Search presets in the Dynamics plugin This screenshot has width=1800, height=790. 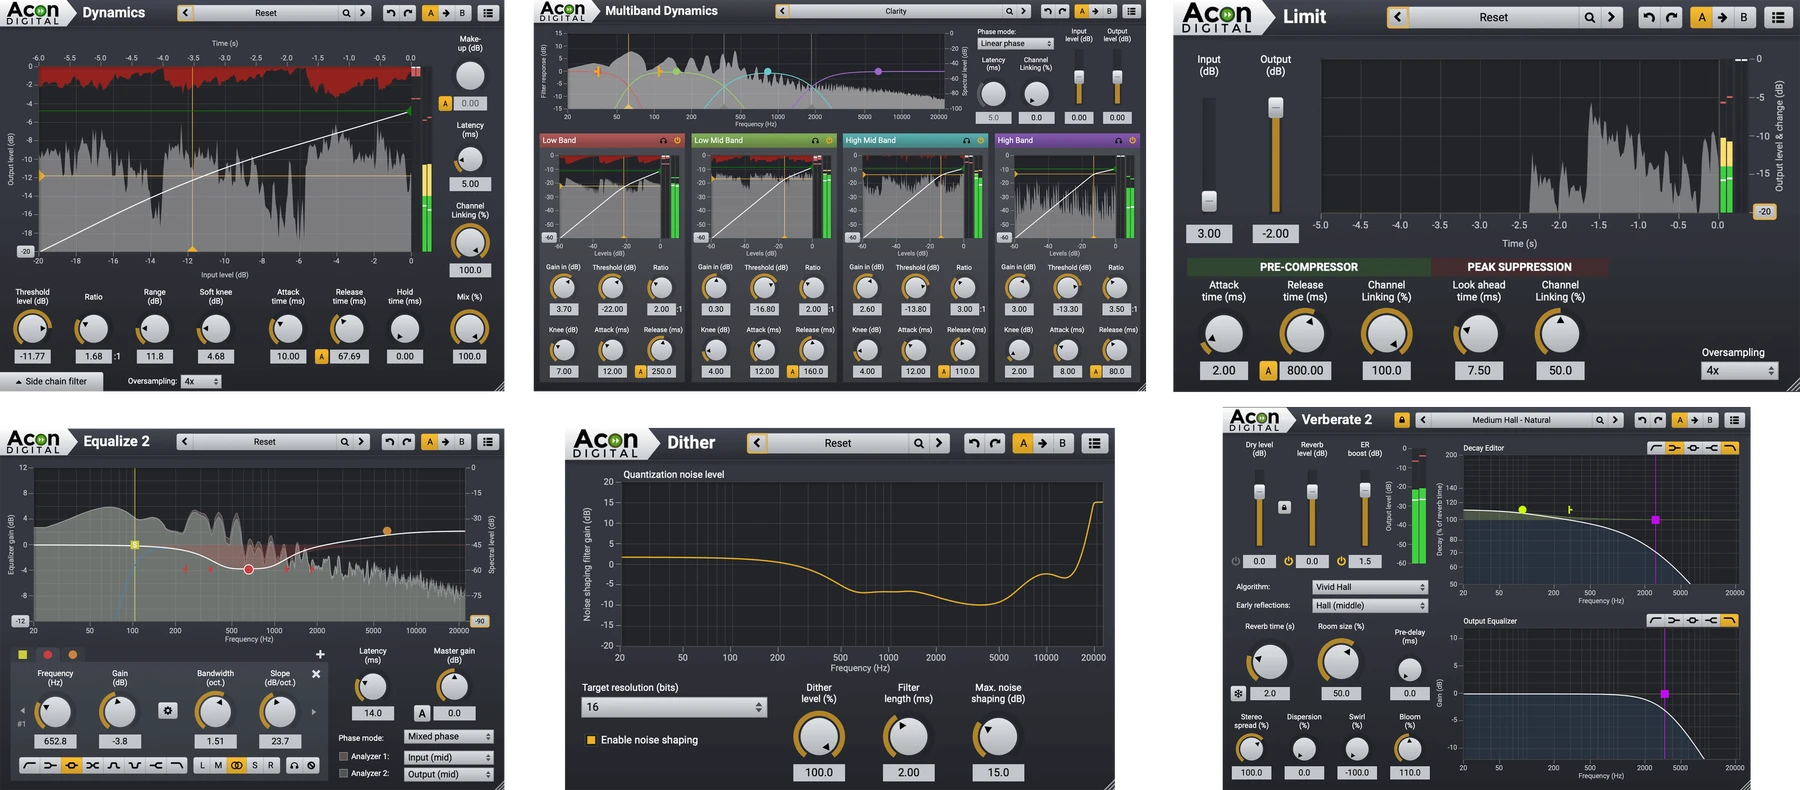pyautogui.click(x=346, y=13)
